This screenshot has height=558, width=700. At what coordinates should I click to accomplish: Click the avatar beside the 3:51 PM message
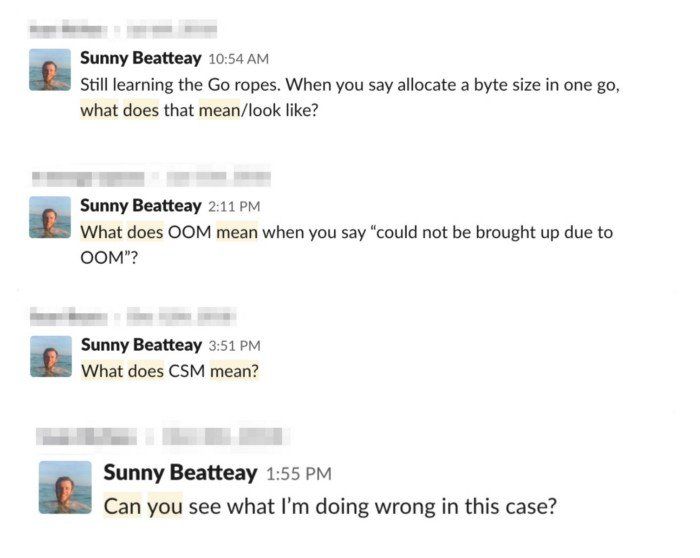tap(50, 356)
